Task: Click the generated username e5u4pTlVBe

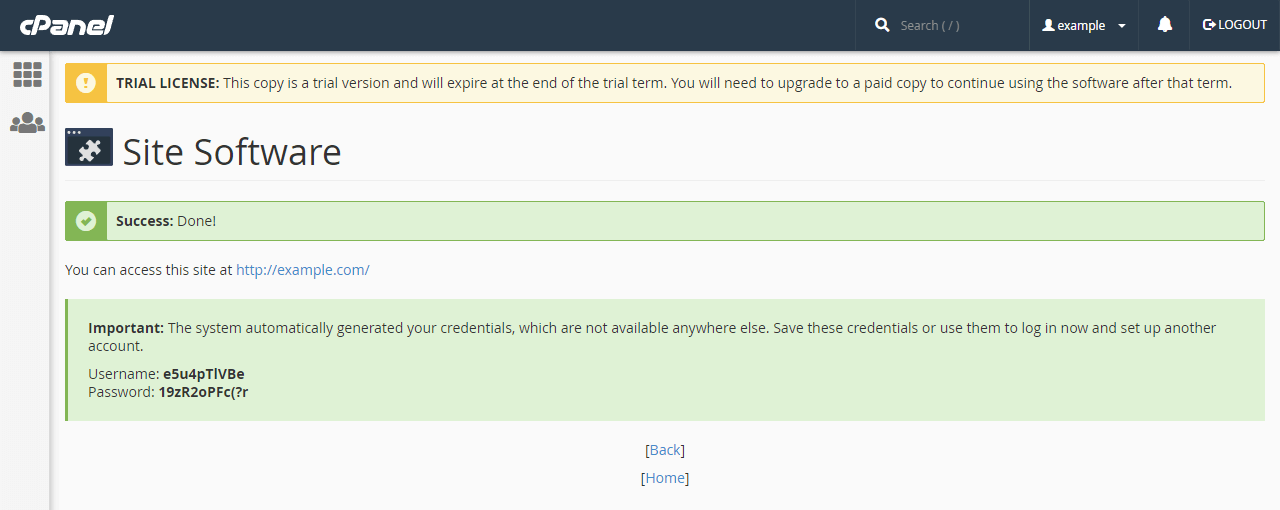Action: pyautogui.click(x=203, y=374)
